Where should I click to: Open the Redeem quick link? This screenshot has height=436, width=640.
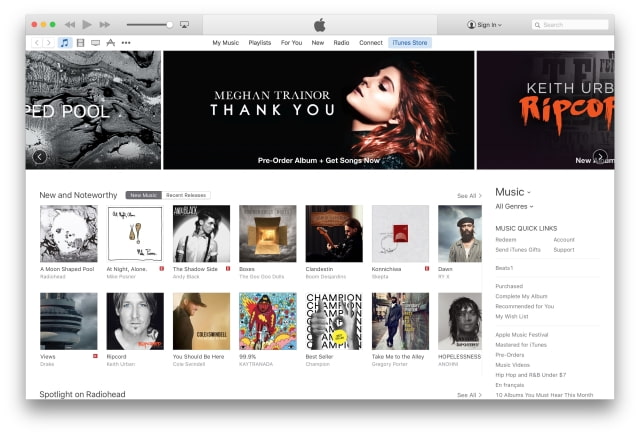(x=506, y=240)
